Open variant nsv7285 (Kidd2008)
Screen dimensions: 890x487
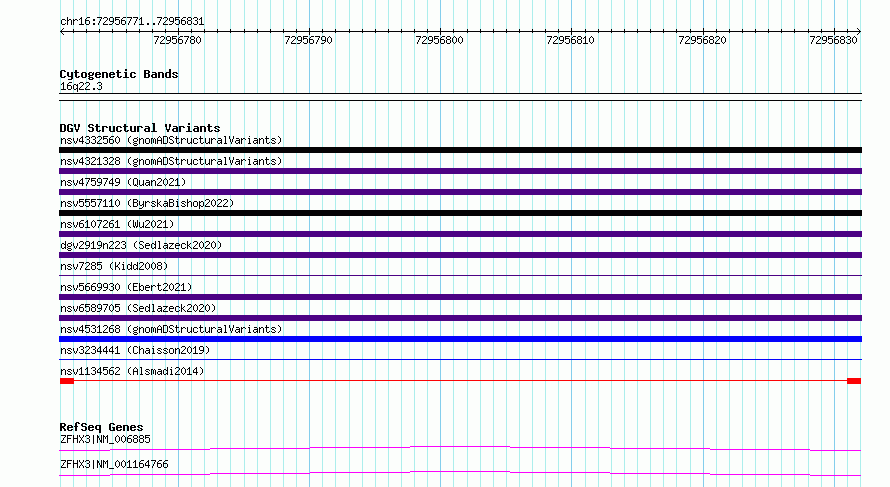(x=114, y=266)
